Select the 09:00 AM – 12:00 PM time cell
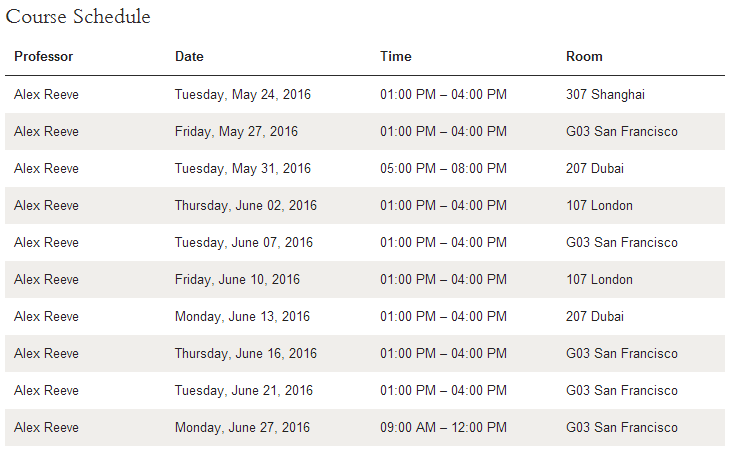This screenshot has width=736, height=458. point(444,427)
